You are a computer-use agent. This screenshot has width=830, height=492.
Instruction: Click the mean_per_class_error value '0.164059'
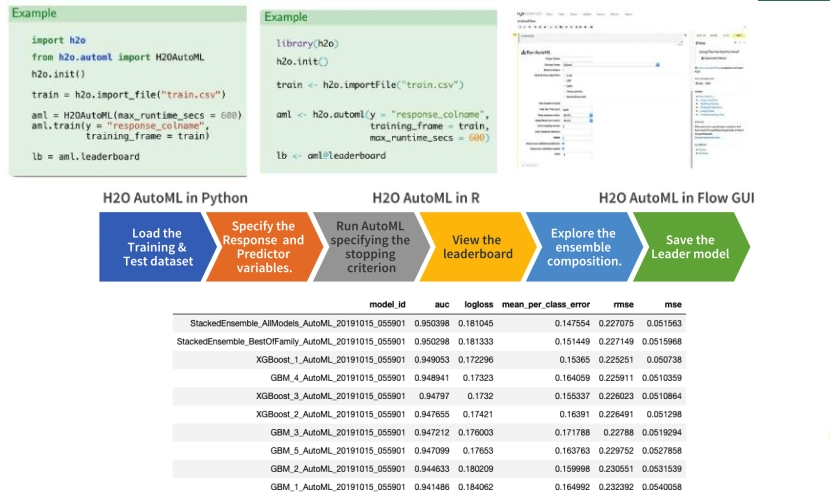tap(572, 378)
